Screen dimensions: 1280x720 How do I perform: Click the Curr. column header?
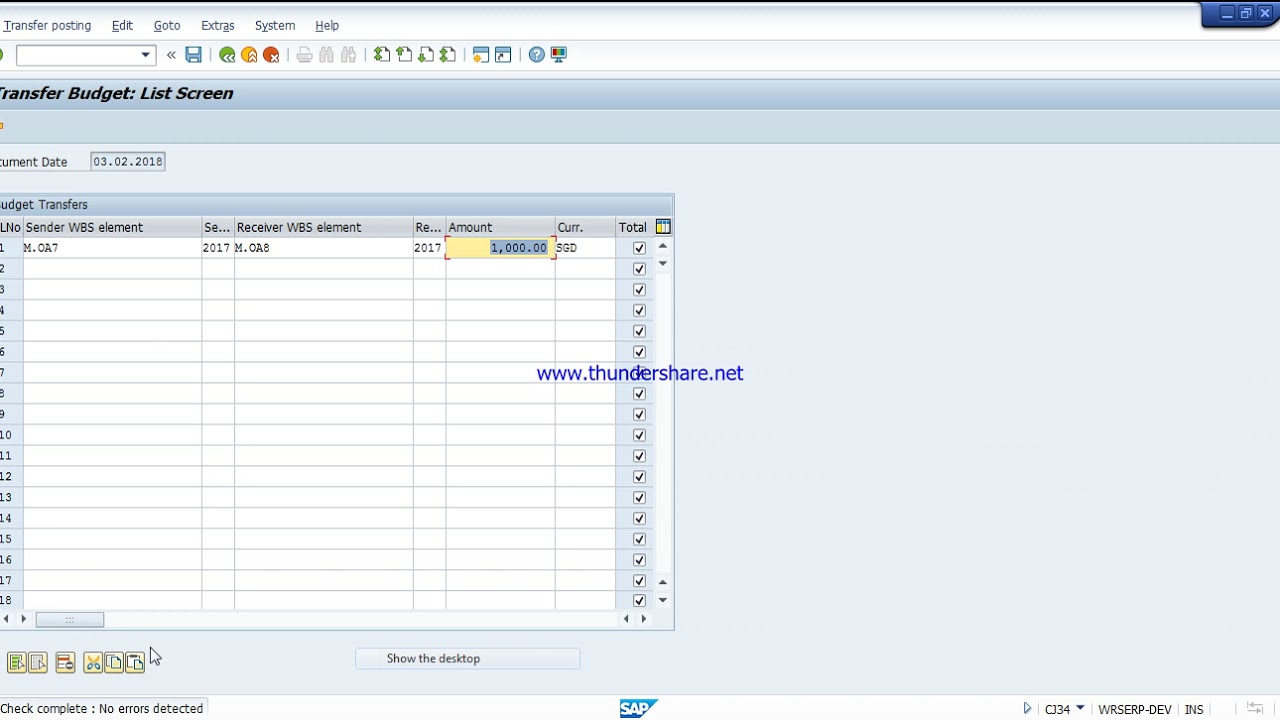(x=585, y=227)
